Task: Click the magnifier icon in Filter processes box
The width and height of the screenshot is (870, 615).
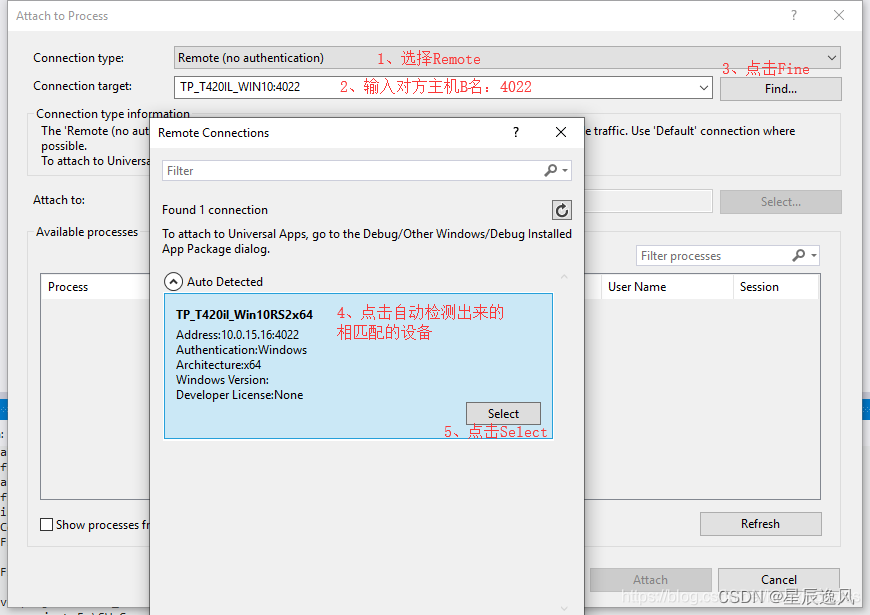Action: click(x=800, y=255)
